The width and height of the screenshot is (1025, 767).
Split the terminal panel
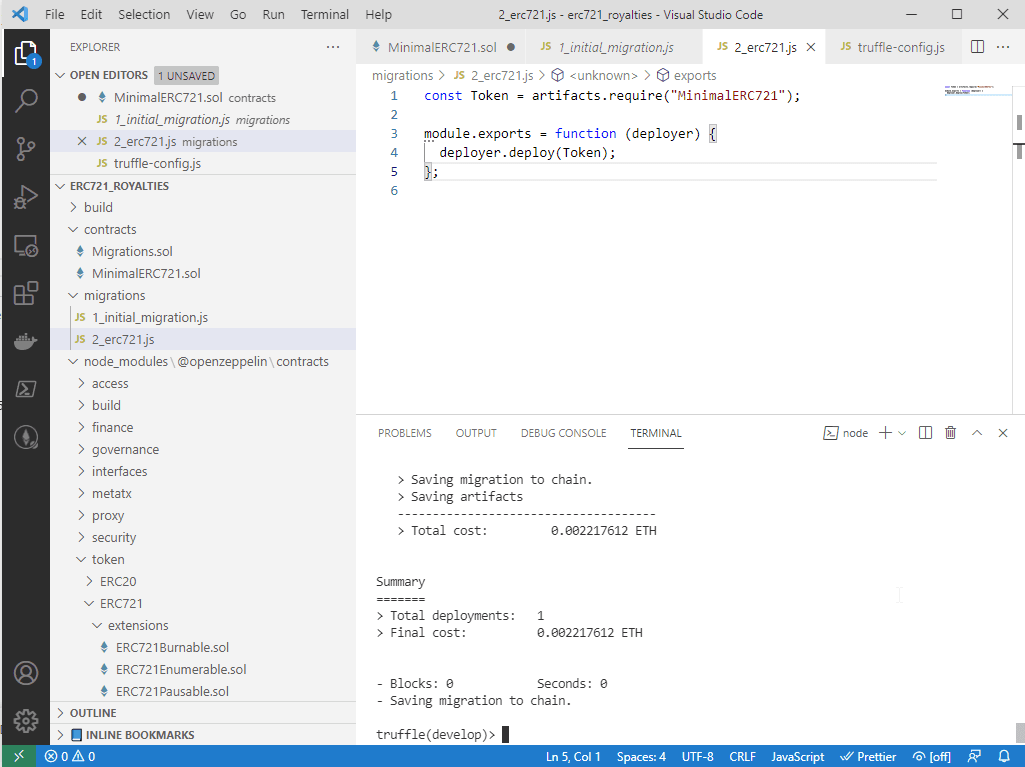click(925, 433)
